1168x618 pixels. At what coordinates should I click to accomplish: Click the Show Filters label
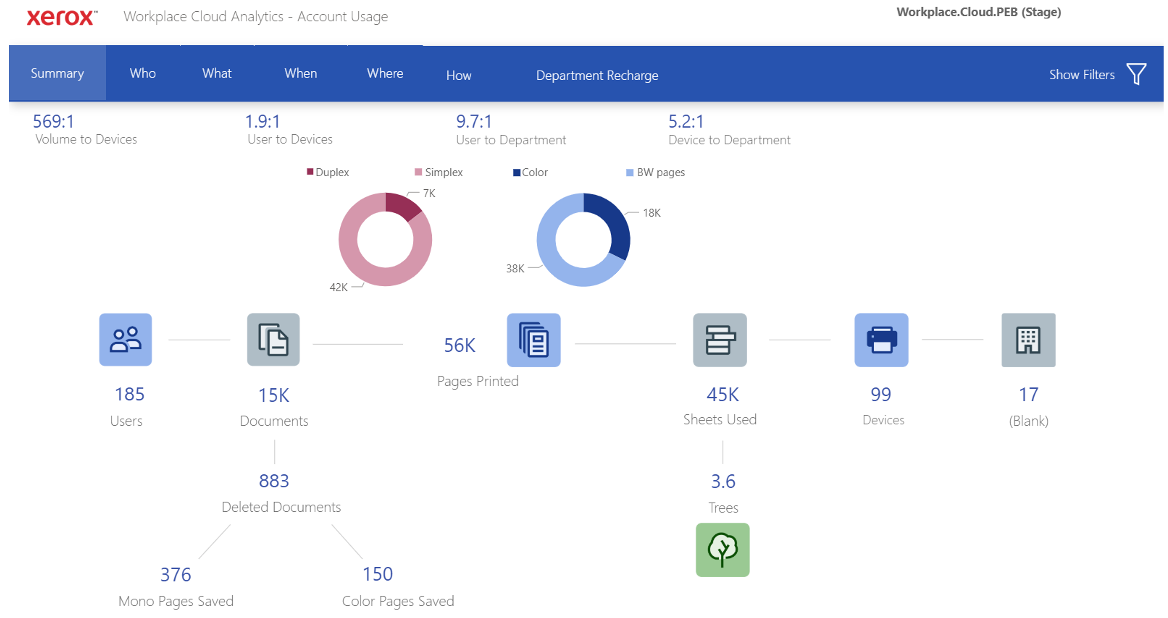point(1082,74)
